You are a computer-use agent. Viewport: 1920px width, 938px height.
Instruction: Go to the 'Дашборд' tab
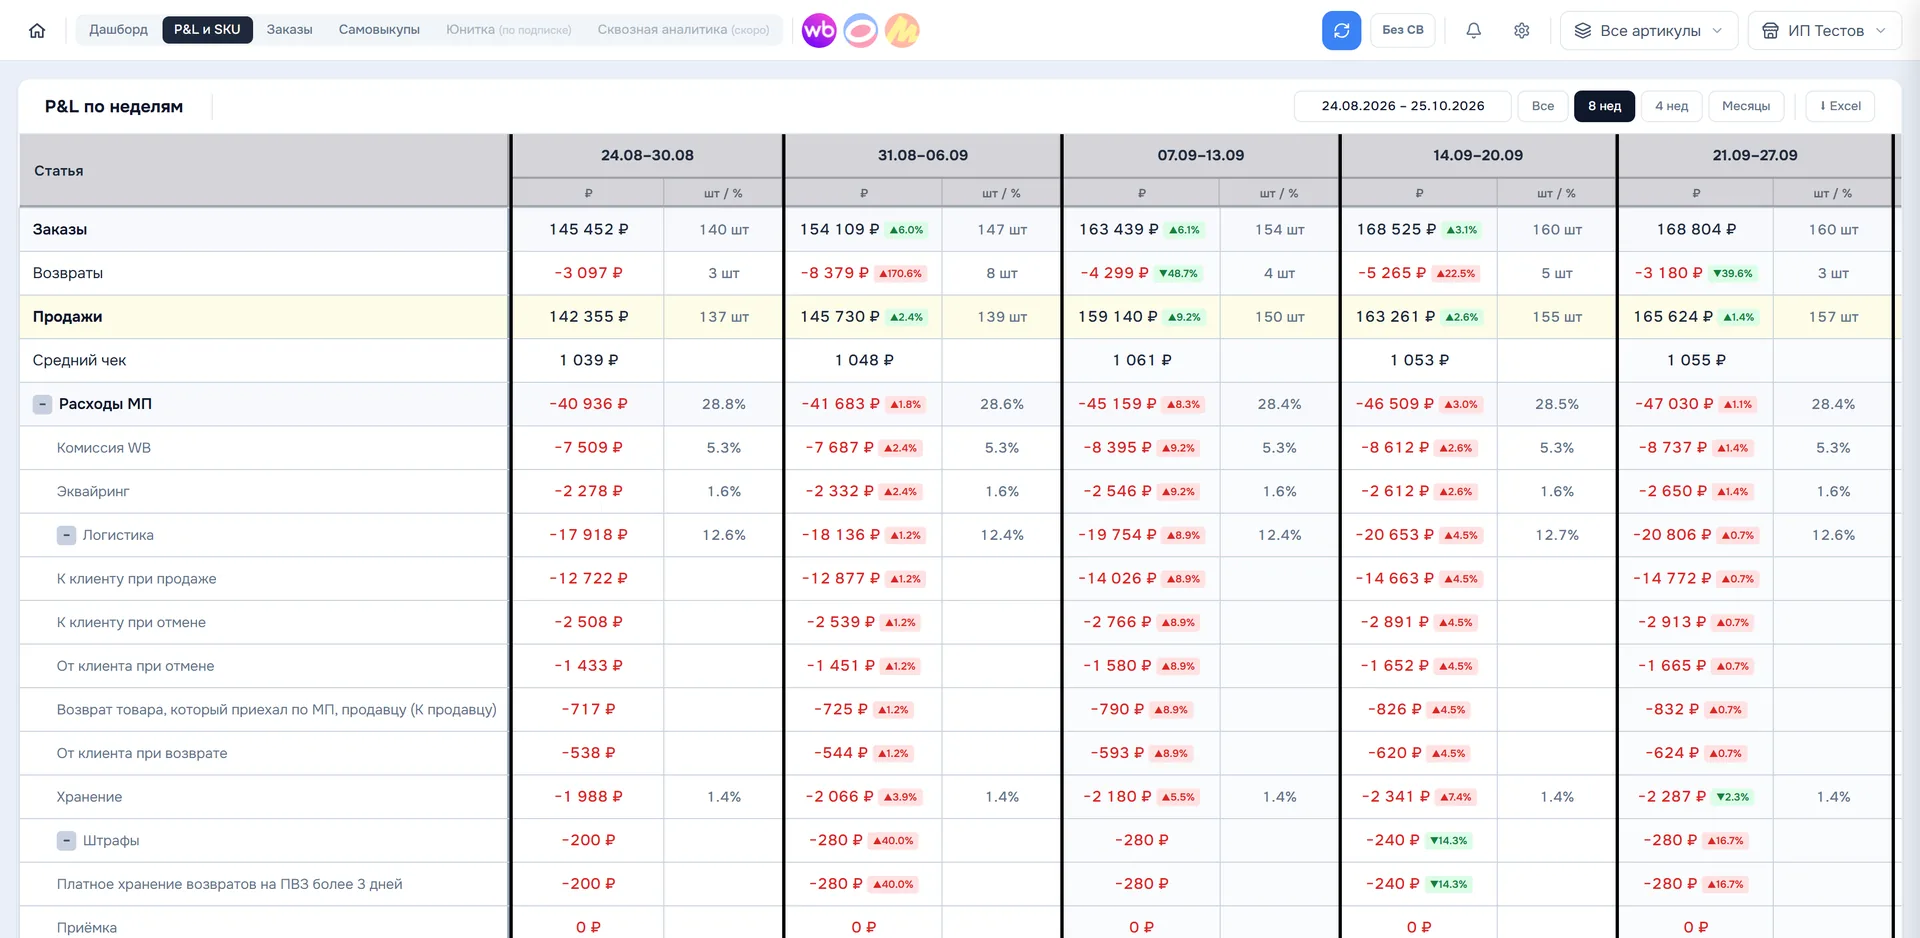(x=118, y=30)
